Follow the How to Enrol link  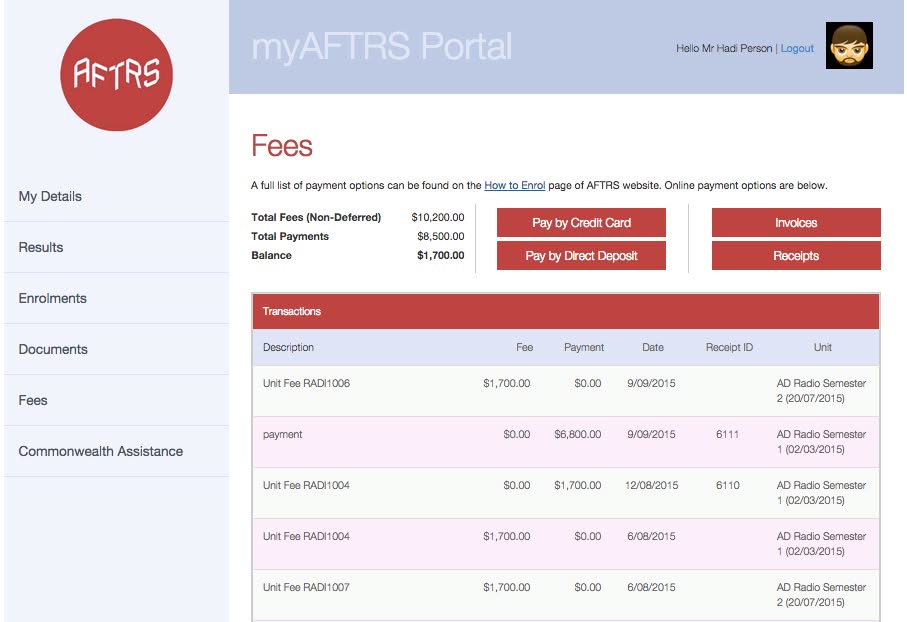514,185
